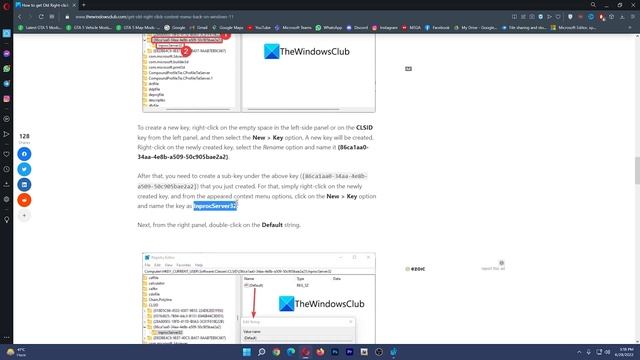Open Telegram in the Opera sidebar
Screen dimensions: 640x360
7,84
